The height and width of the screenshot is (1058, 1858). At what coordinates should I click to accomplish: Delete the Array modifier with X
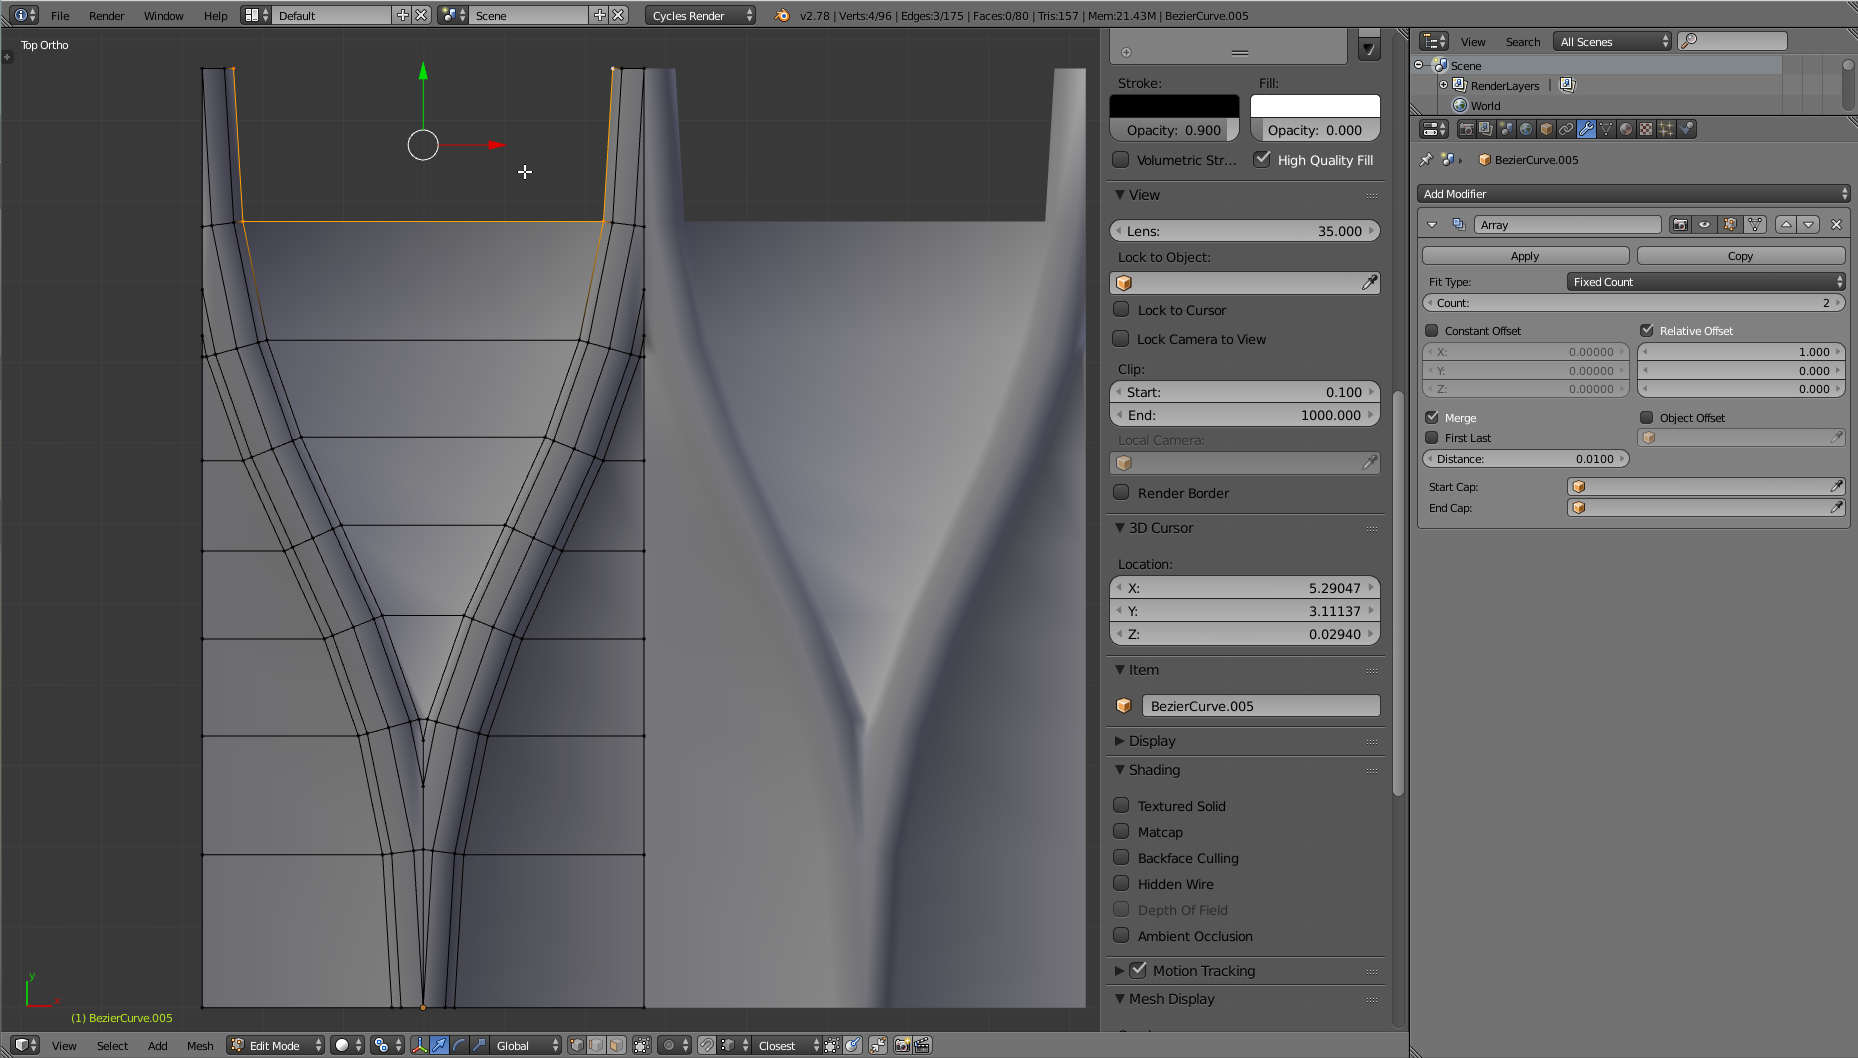point(1836,225)
